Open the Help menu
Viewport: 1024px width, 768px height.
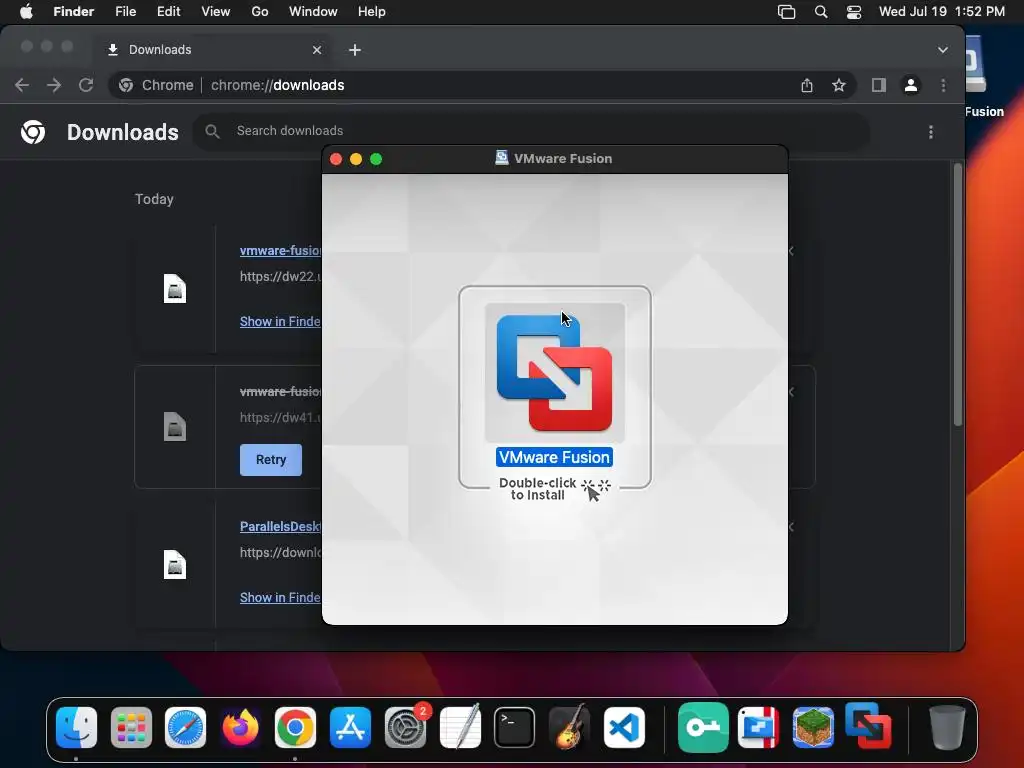pos(372,12)
